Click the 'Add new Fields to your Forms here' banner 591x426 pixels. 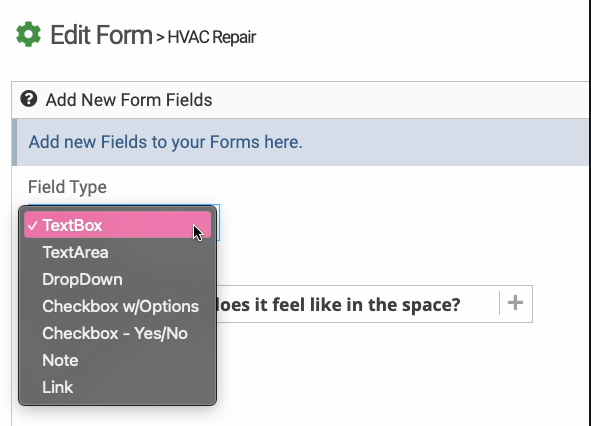coord(300,142)
